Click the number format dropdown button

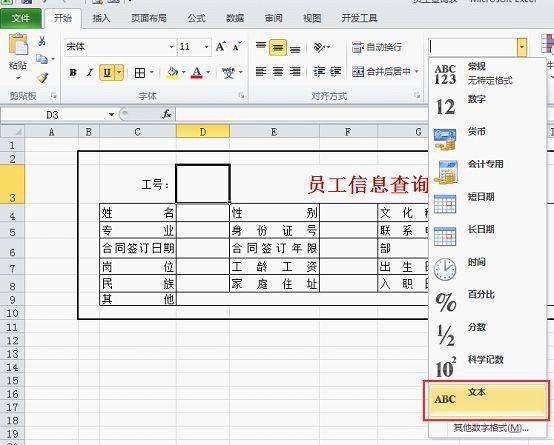[522, 47]
